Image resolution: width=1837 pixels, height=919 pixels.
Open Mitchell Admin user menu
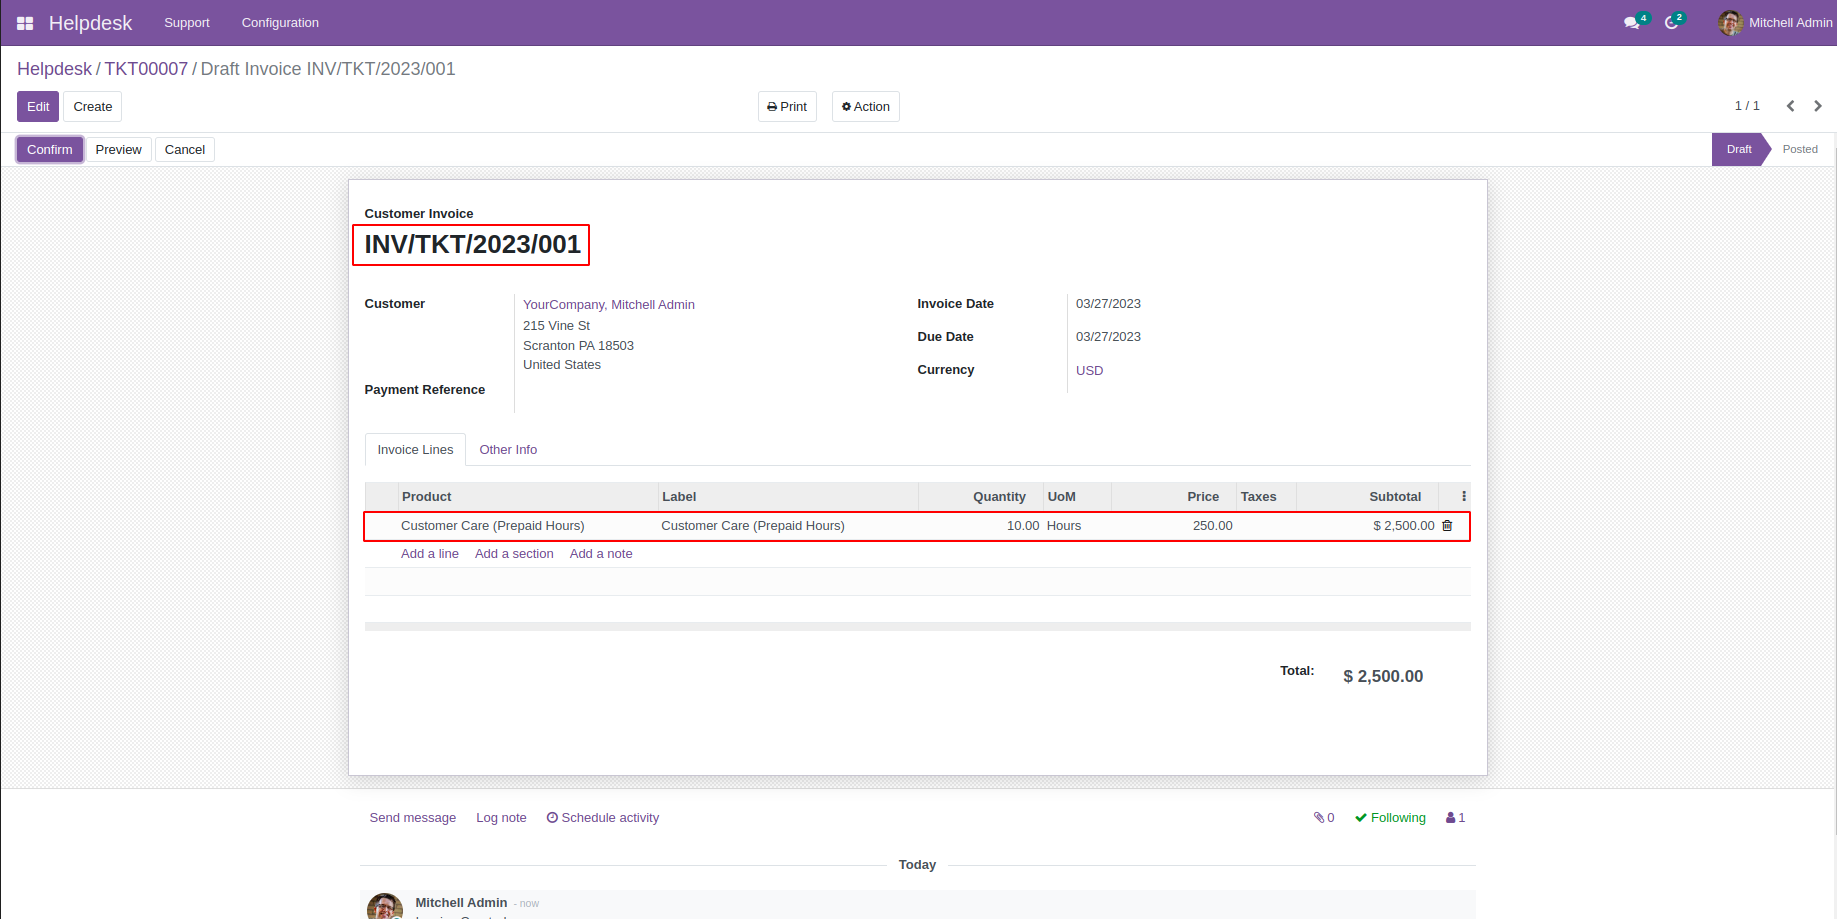(x=1775, y=23)
